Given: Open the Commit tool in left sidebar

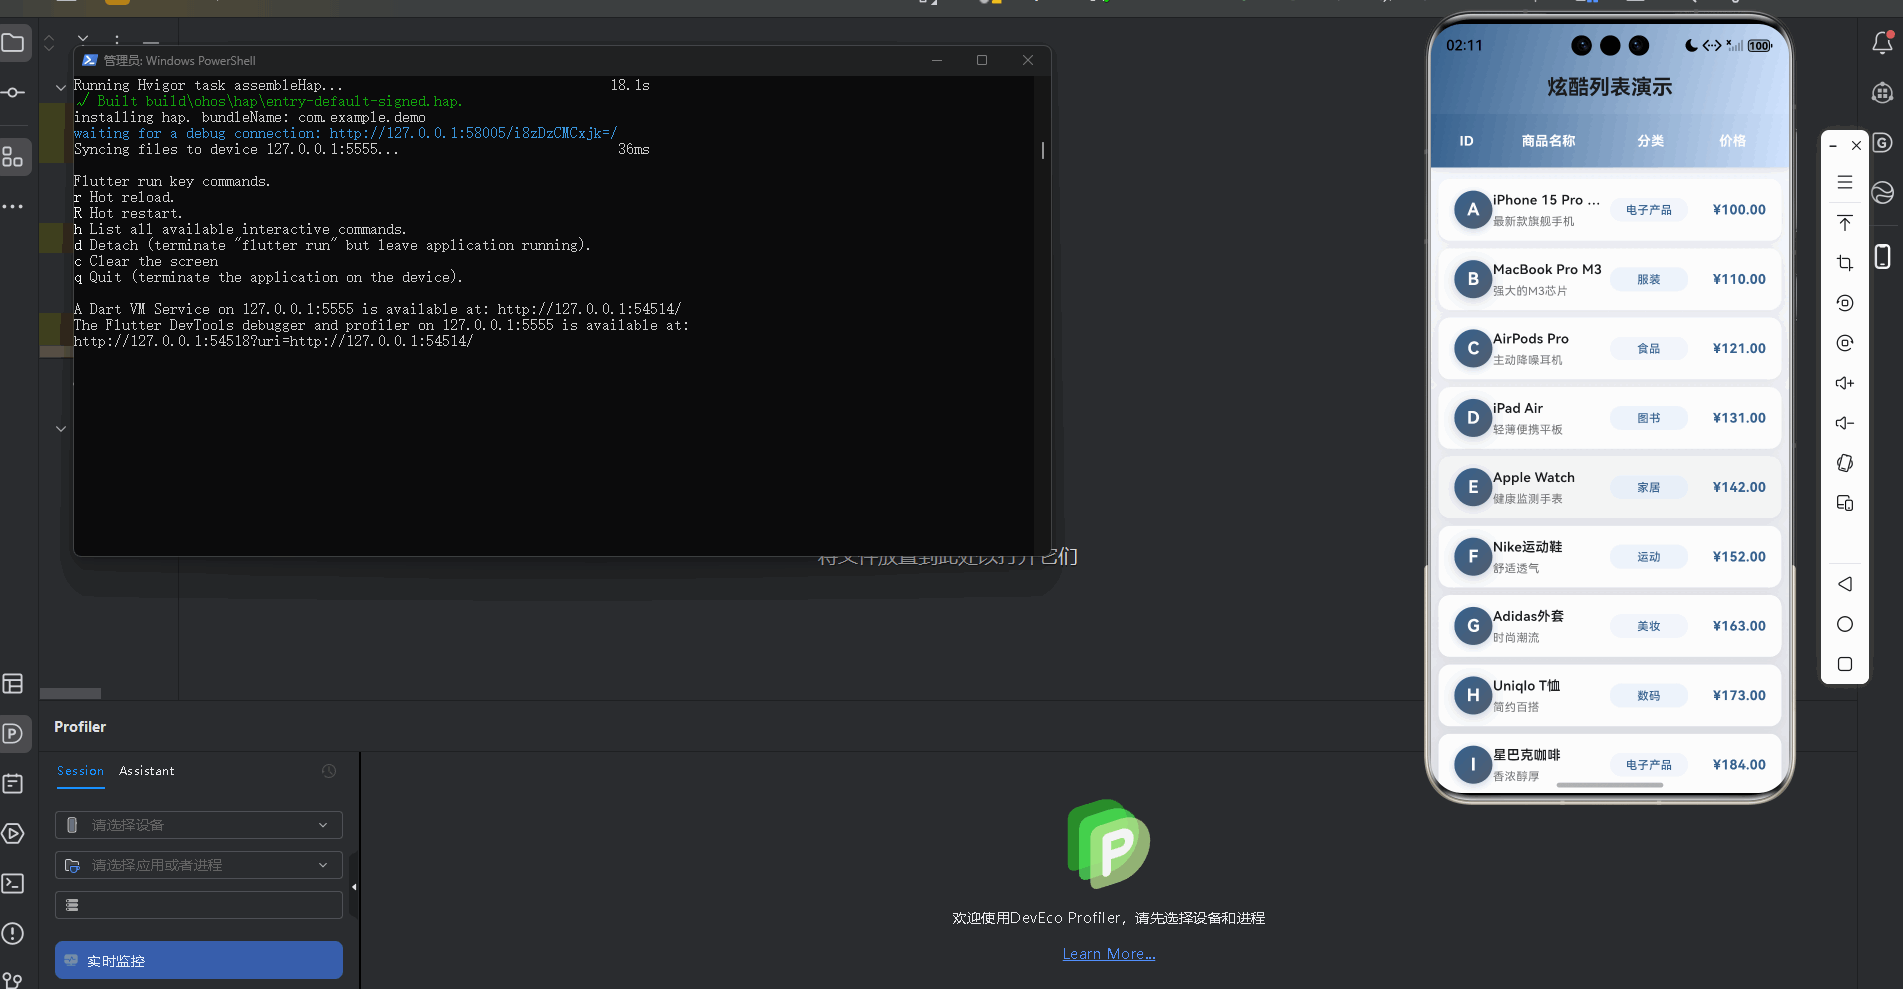Looking at the screenshot, I should pos(13,92).
